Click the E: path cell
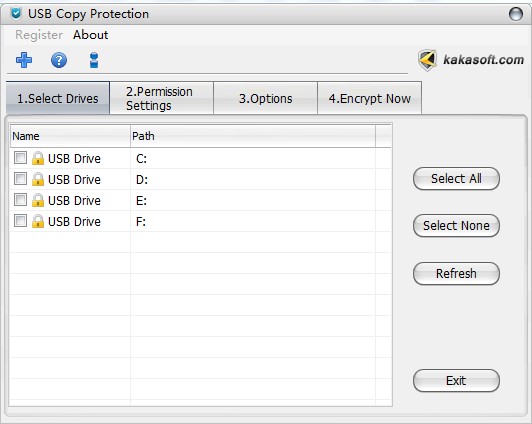This screenshot has width=532, height=424. pyautogui.click(x=253, y=200)
